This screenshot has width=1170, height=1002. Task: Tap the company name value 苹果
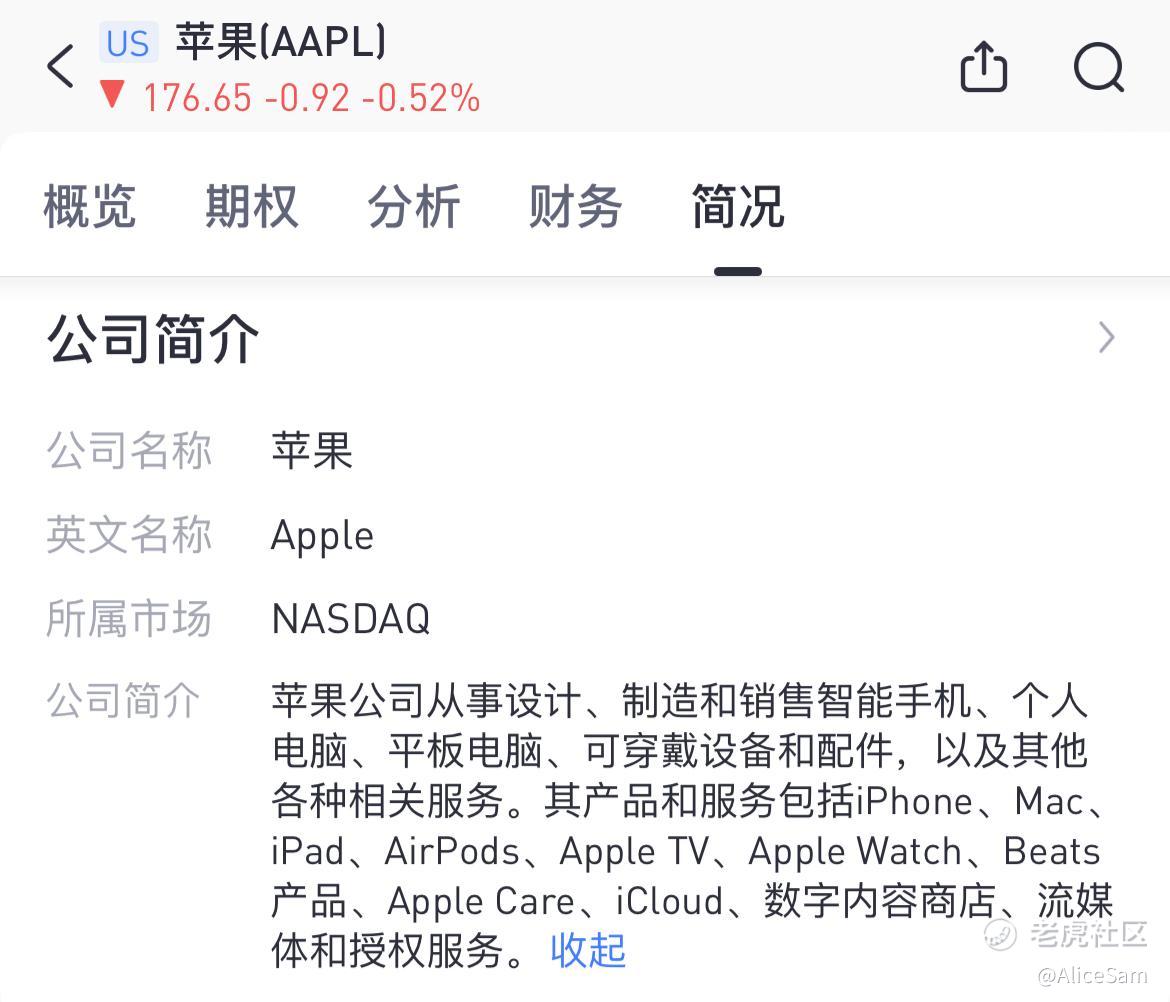click(x=312, y=451)
